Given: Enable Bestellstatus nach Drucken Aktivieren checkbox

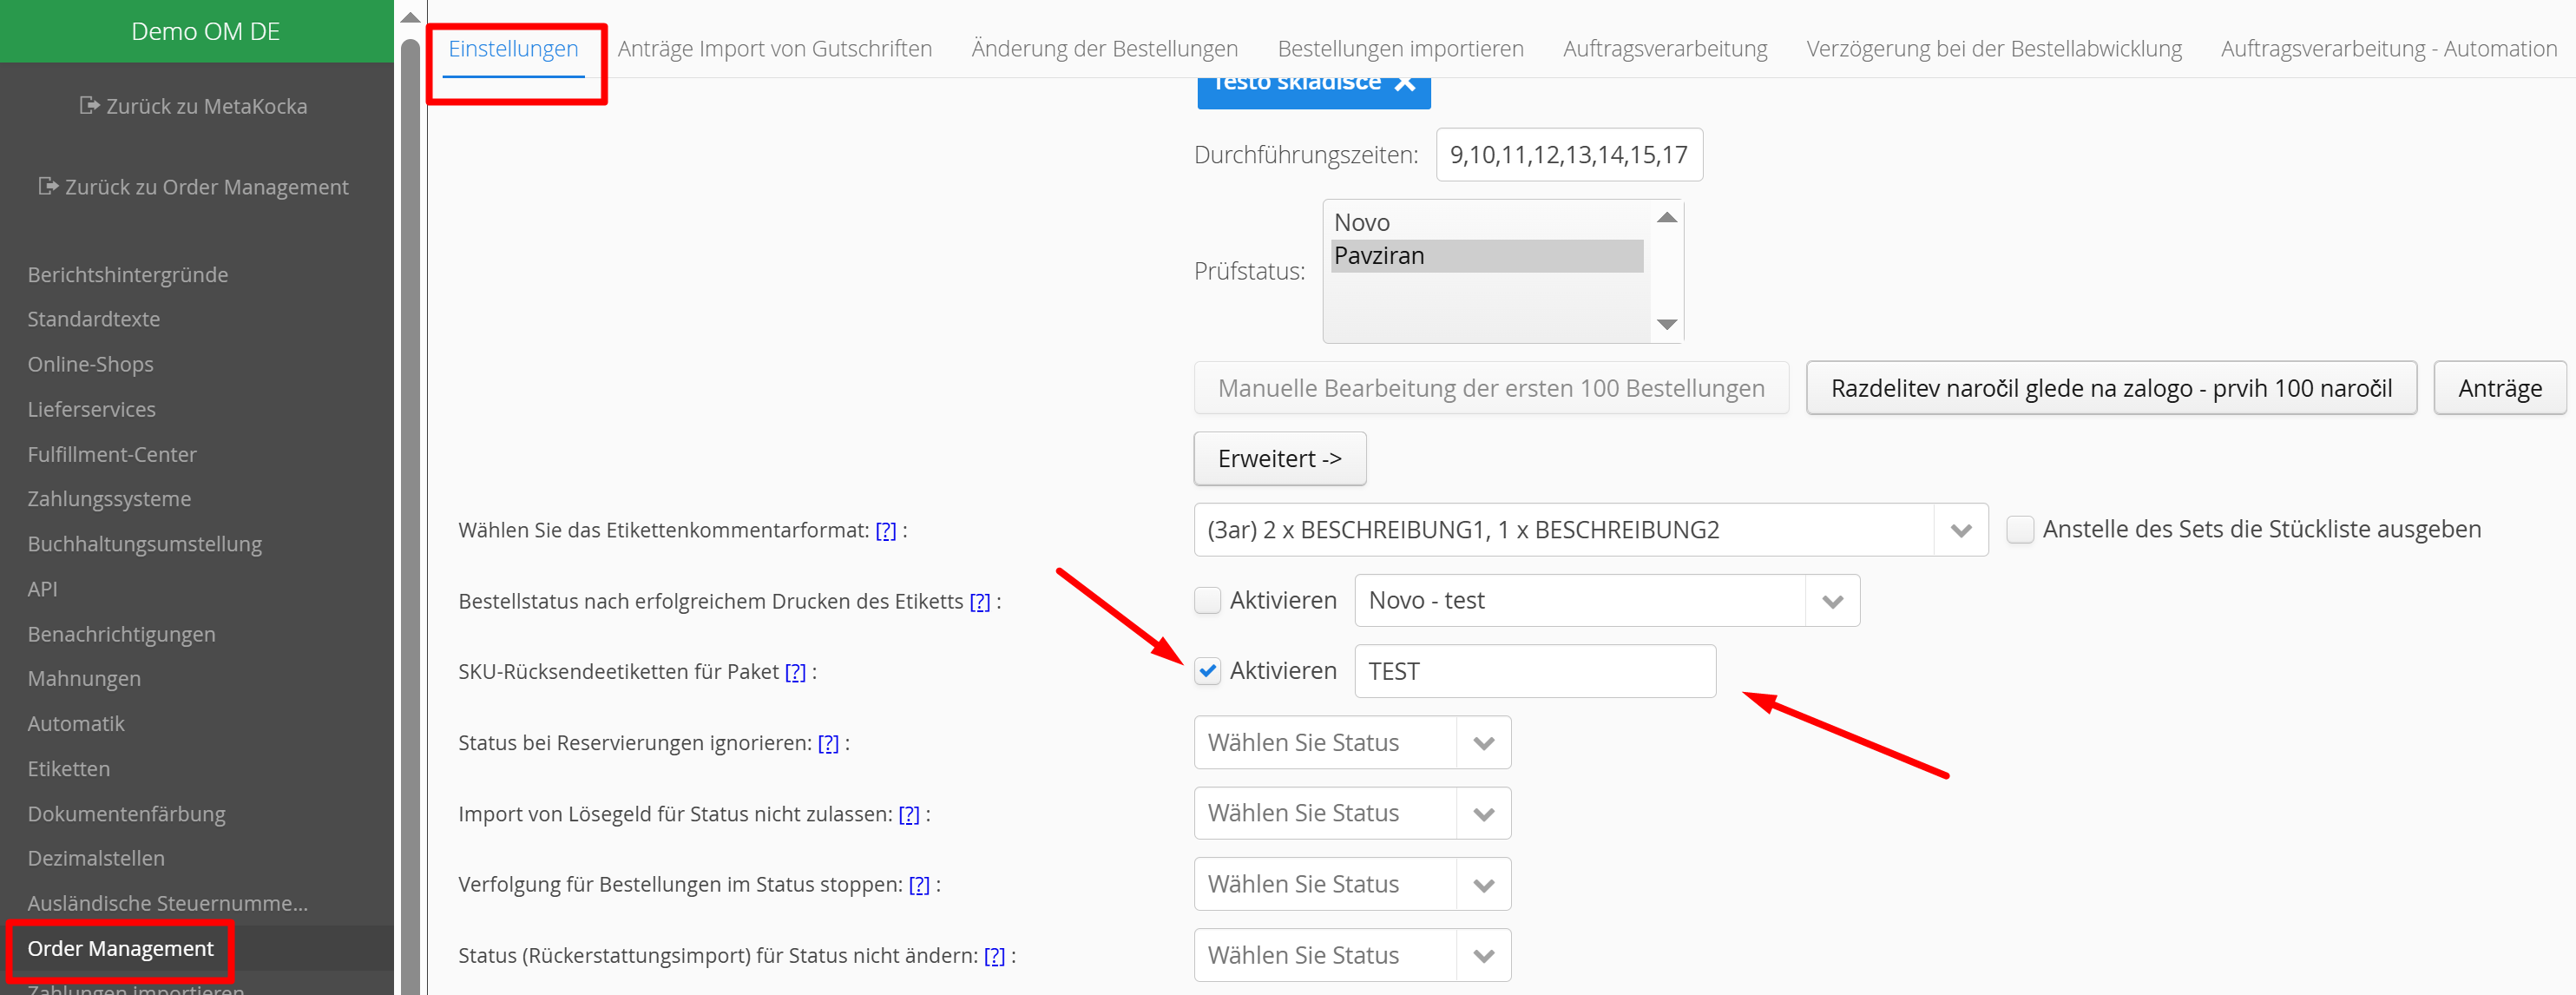Looking at the screenshot, I should coord(1208,600).
